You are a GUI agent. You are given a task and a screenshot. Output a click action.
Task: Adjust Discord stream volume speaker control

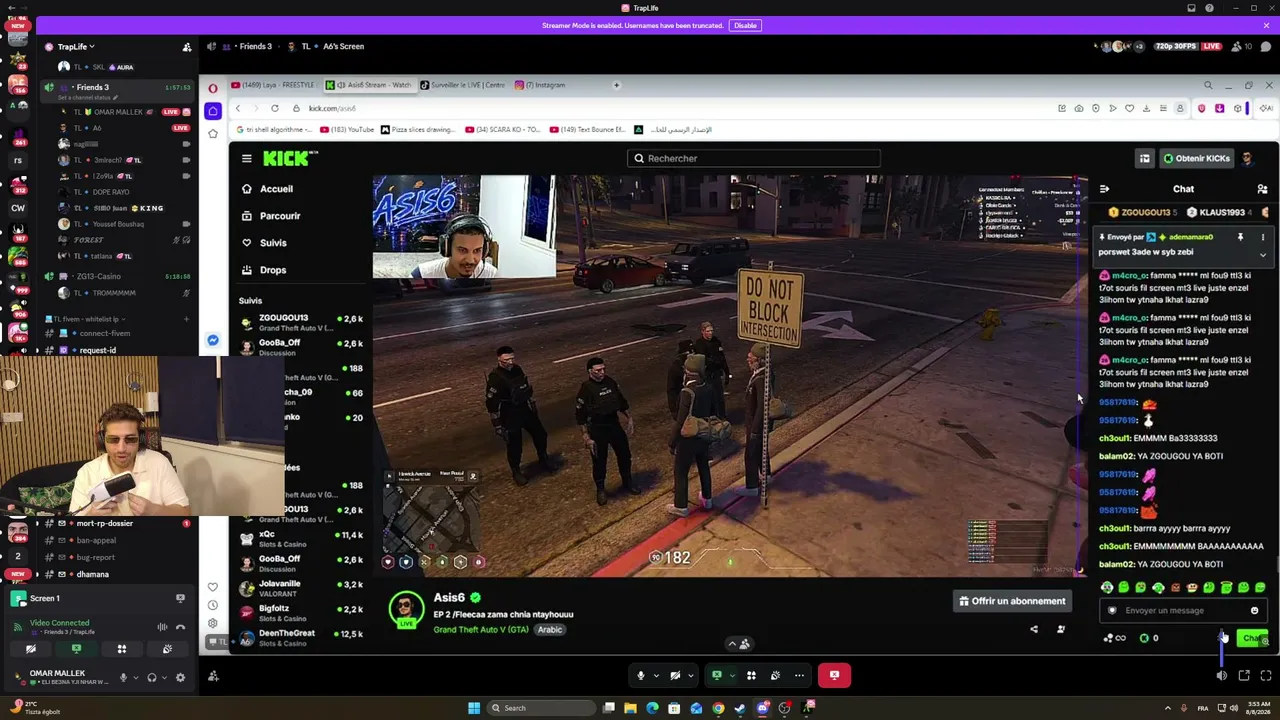pos(1222,676)
